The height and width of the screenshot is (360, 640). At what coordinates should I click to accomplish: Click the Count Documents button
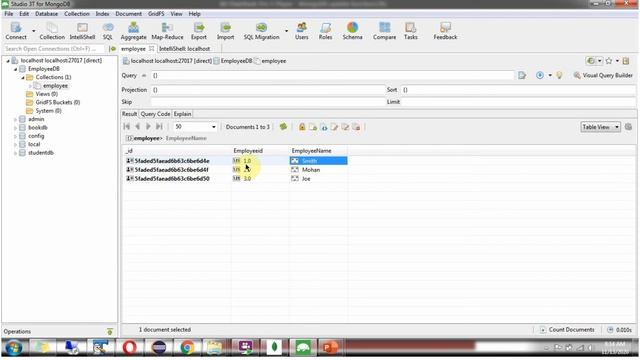(x=567, y=330)
